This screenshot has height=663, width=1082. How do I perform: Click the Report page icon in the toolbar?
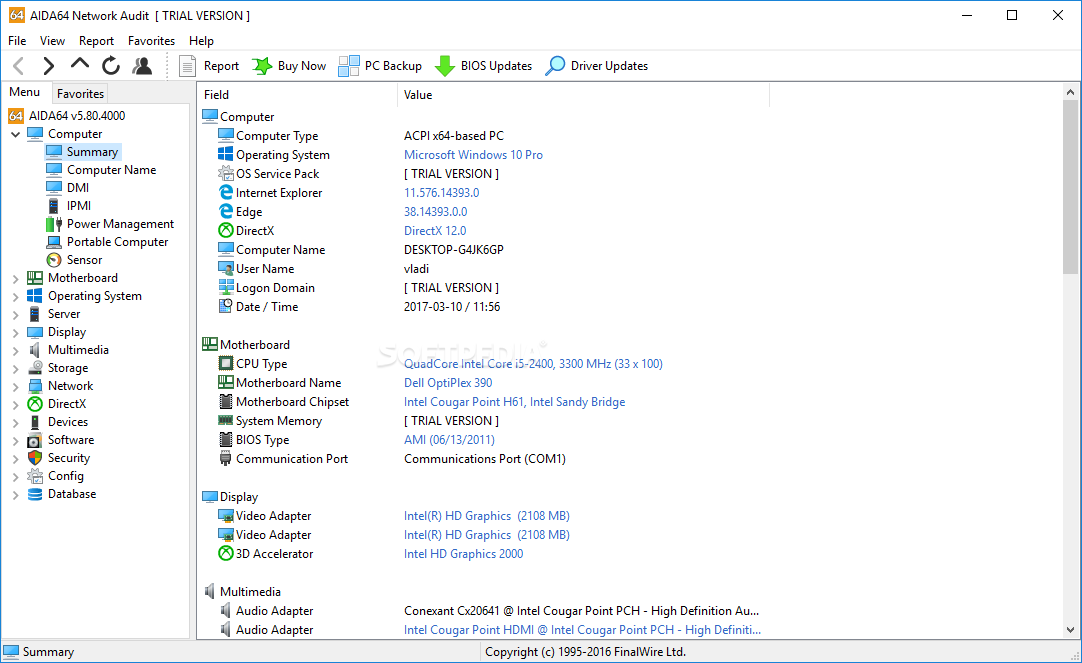(x=187, y=66)
